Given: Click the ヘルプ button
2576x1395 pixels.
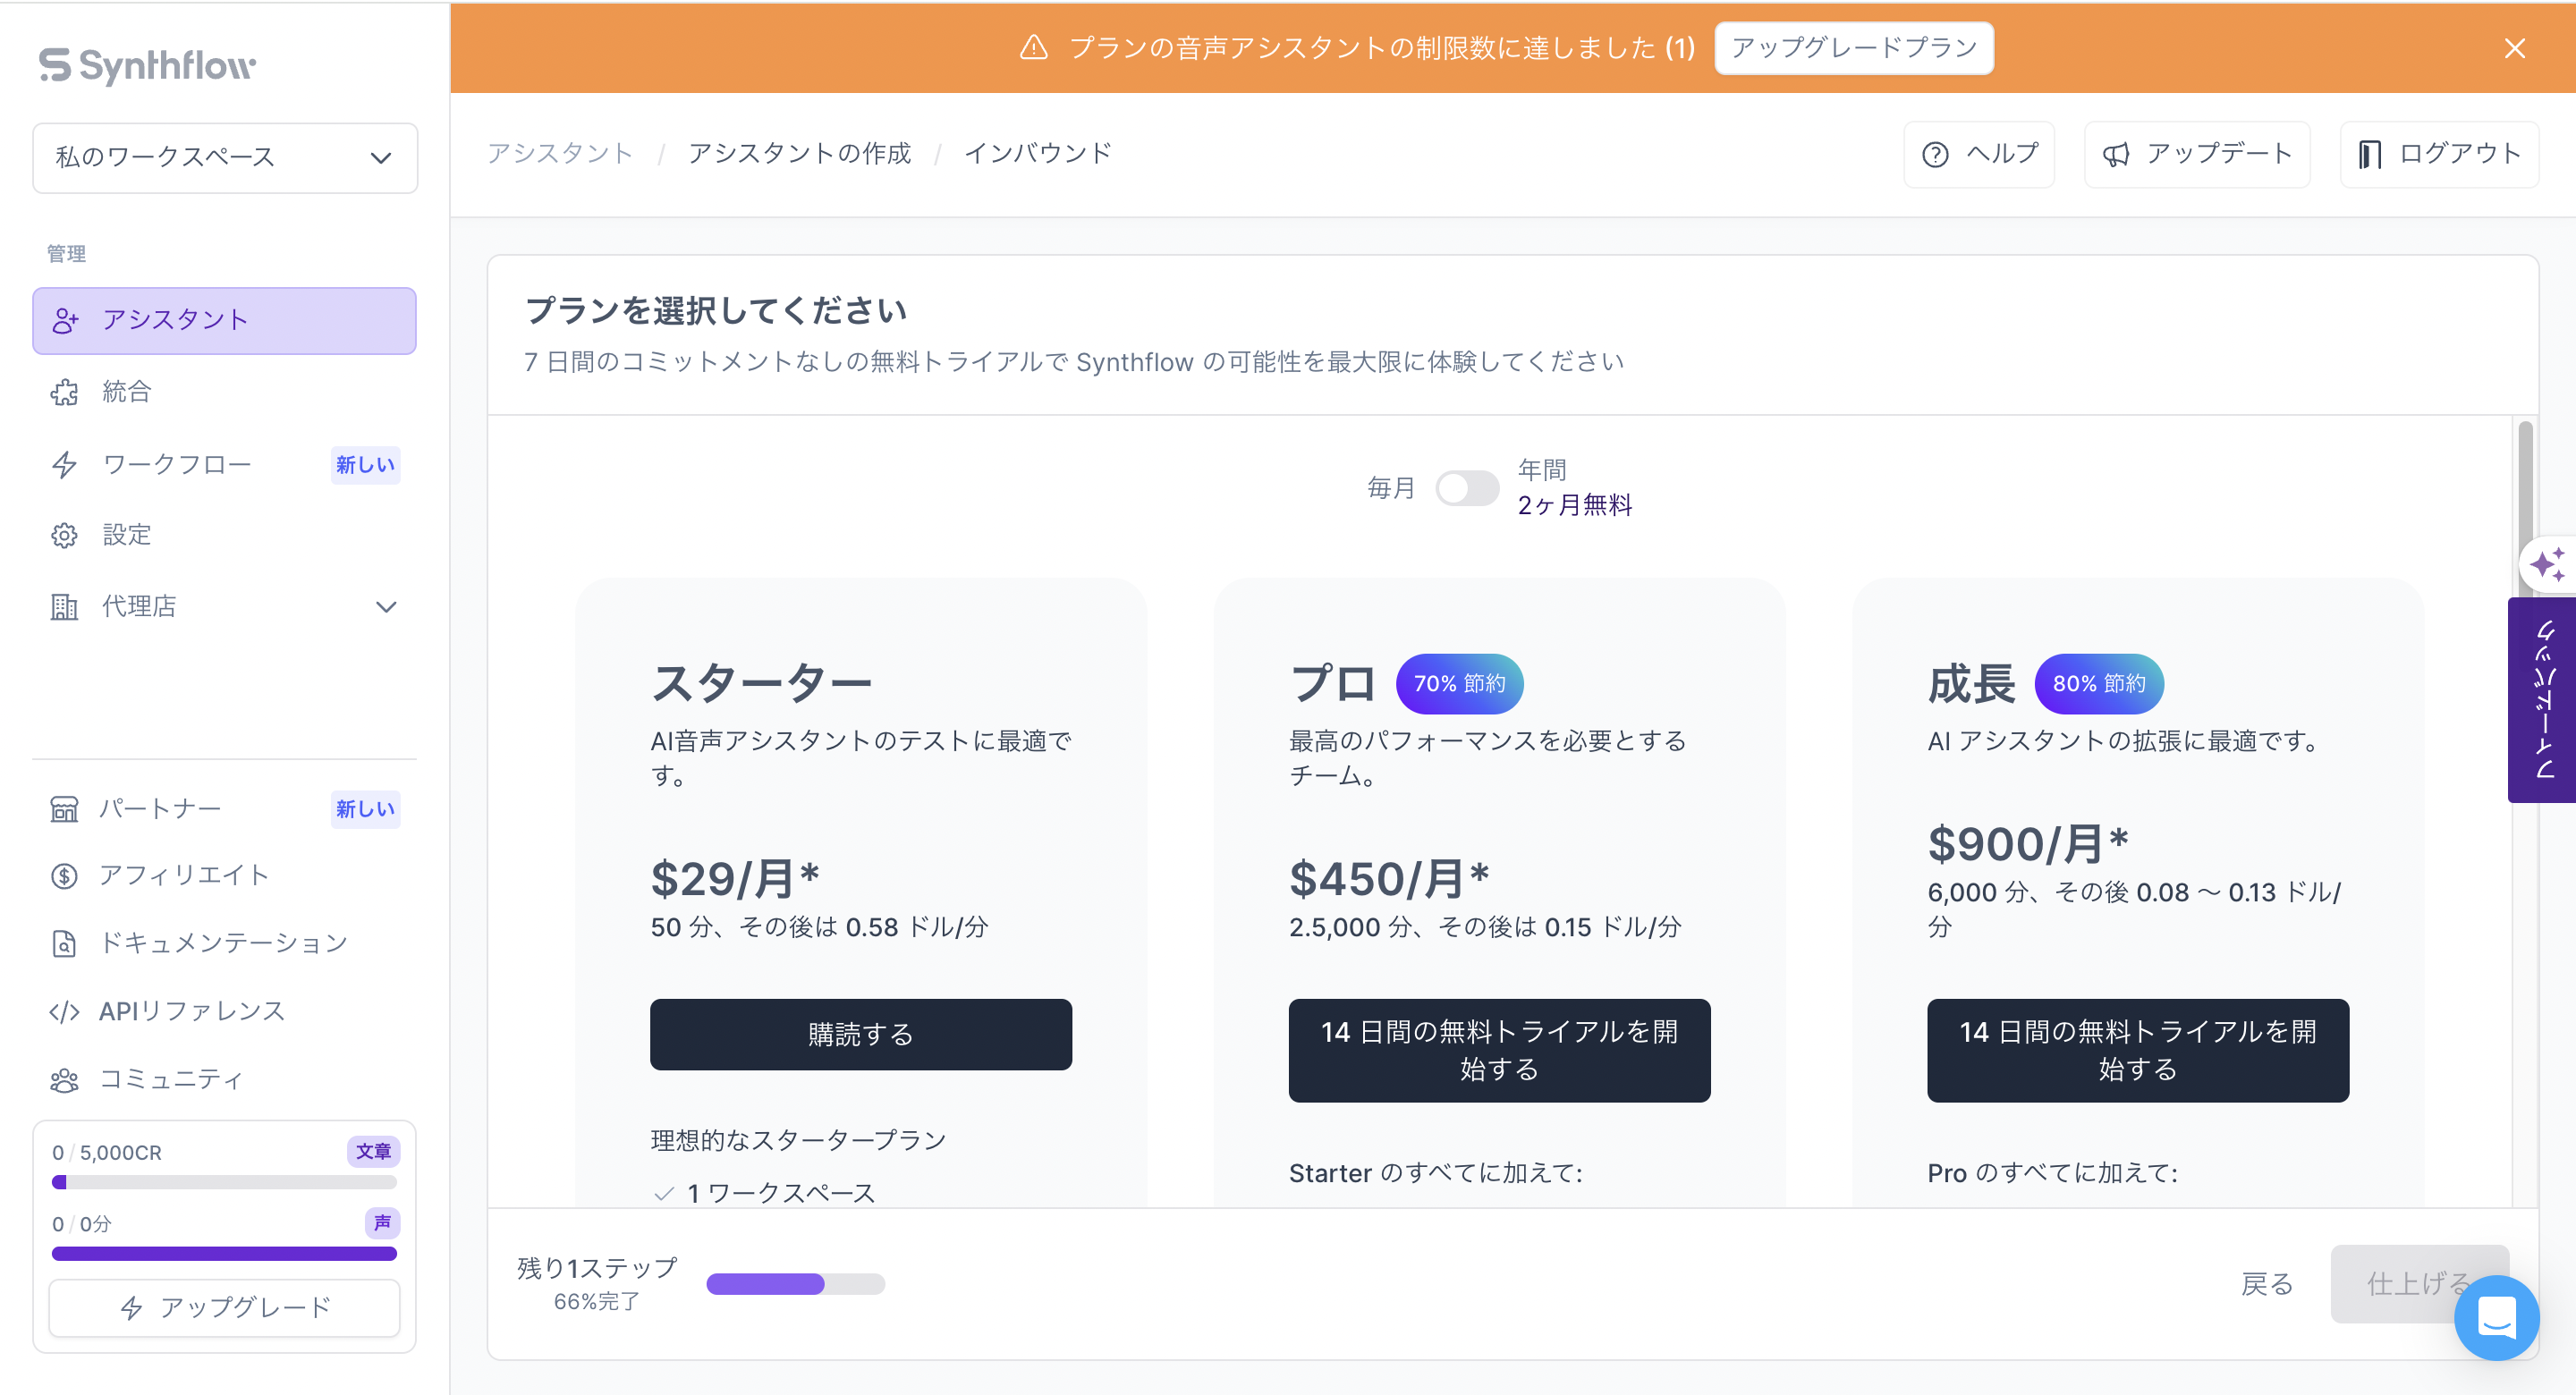Looking at the screenshot, I should pos(1979,154).
